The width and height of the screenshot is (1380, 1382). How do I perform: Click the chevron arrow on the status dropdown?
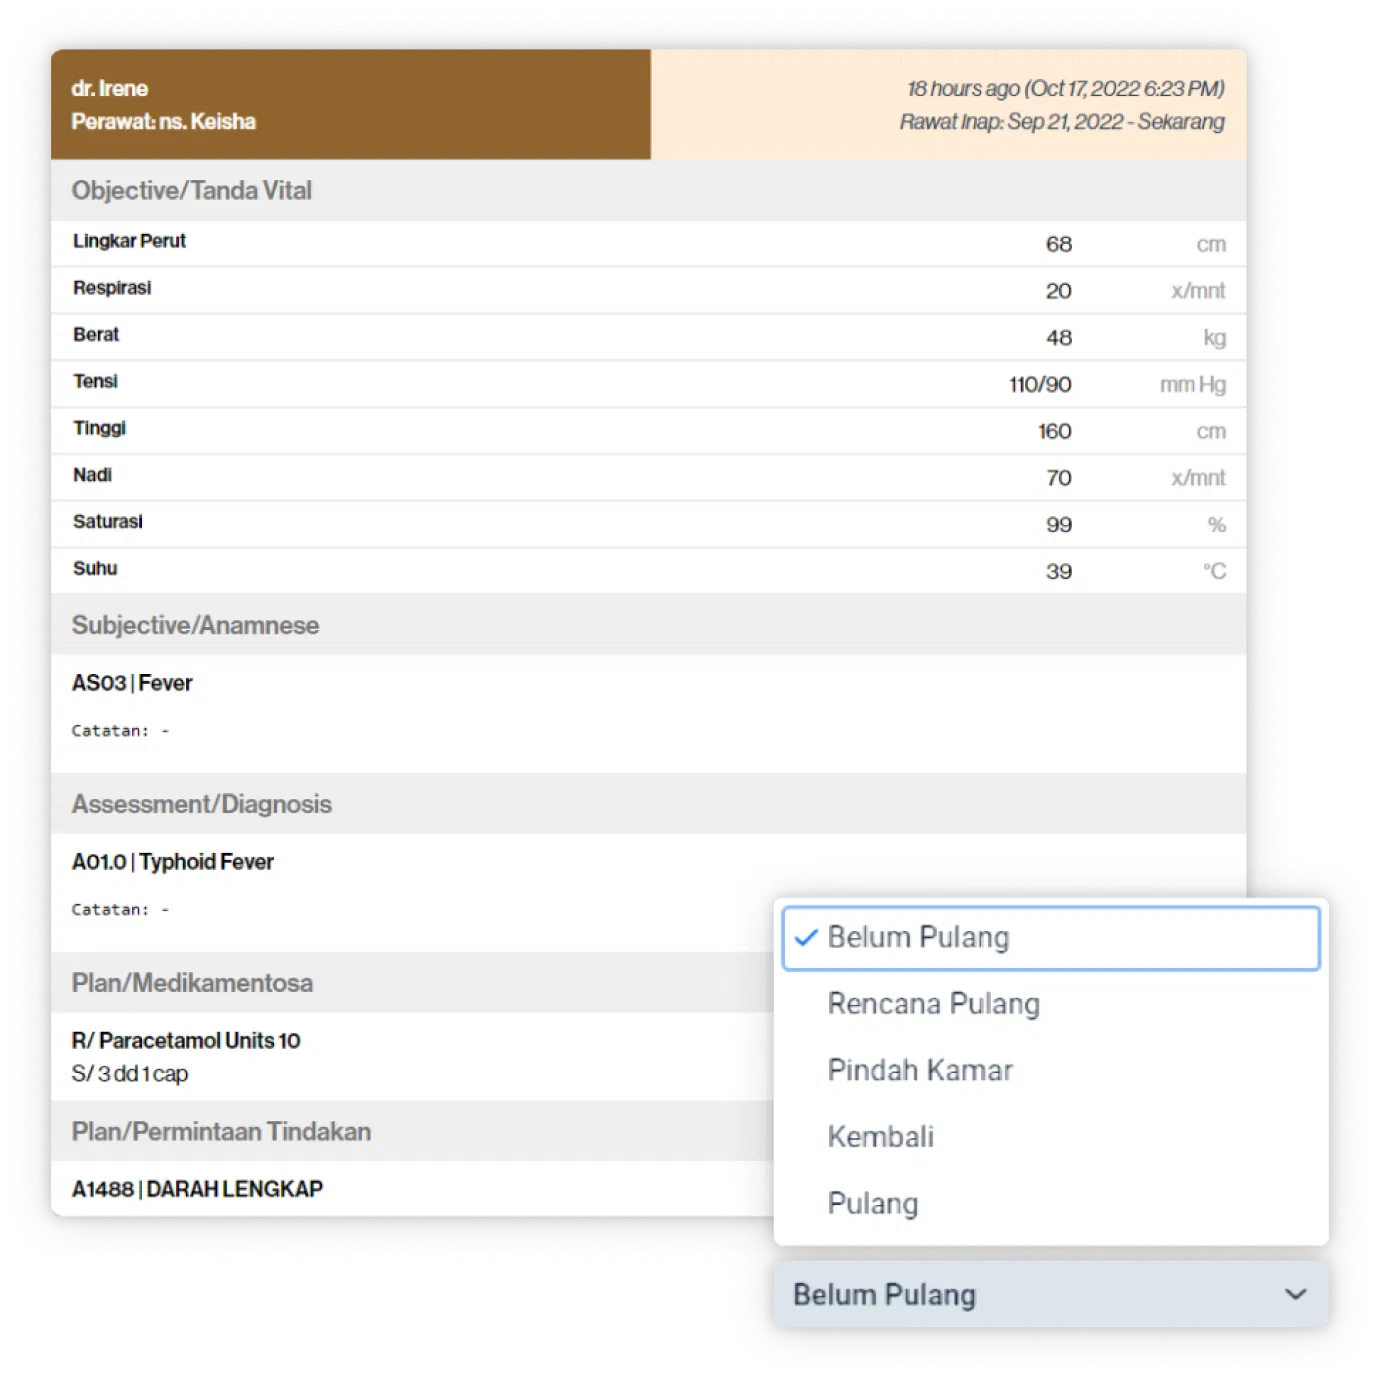coord(1295,1294)
